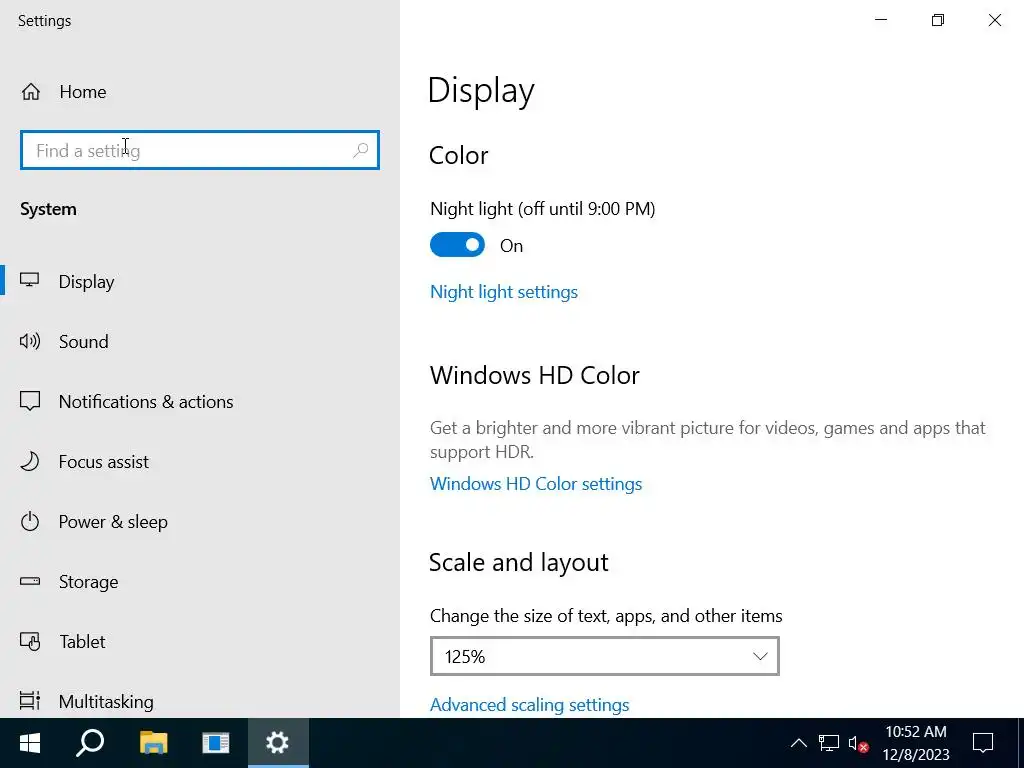This screenshot has height=768, width=1024.
Task: Restore down the Settings window
Action: (x=938, y=20)
